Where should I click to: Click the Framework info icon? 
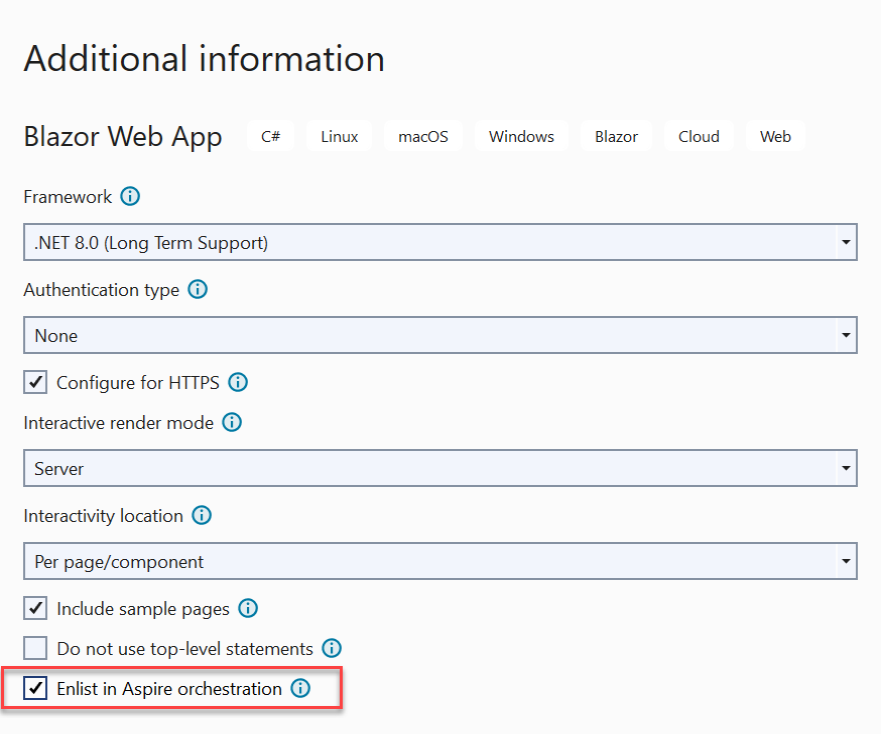coord(130,197)
